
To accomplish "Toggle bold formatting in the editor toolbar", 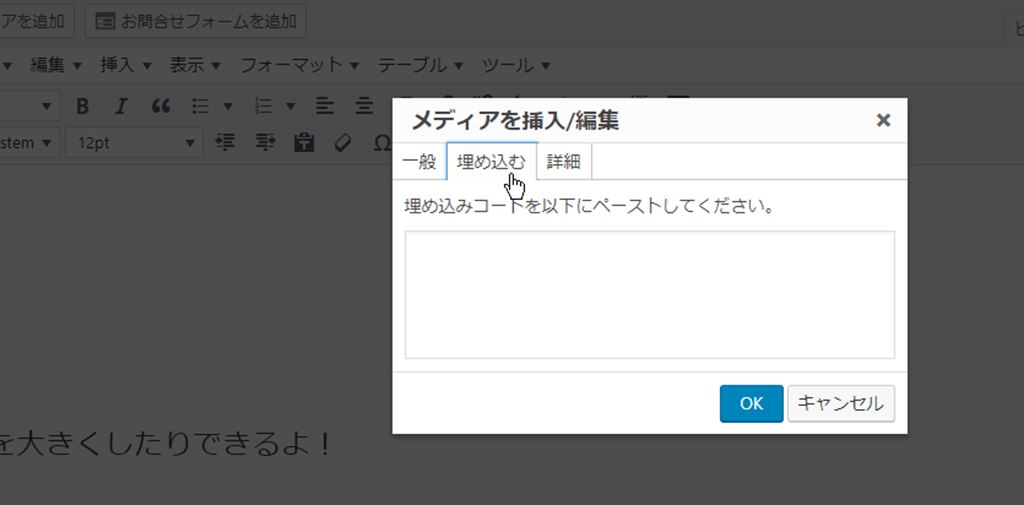I will pyautogui.click(x=83, y=106).
